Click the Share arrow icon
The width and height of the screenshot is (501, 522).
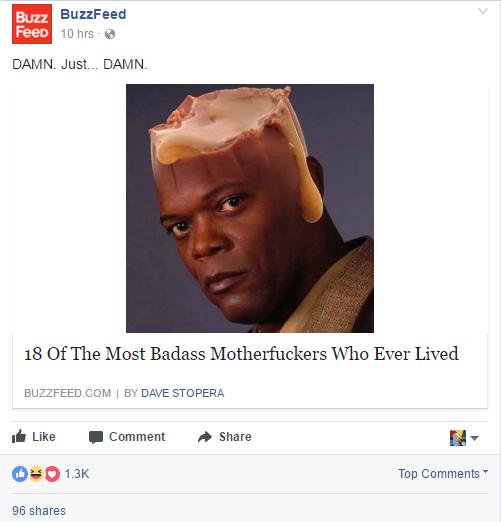coord(205,437)
